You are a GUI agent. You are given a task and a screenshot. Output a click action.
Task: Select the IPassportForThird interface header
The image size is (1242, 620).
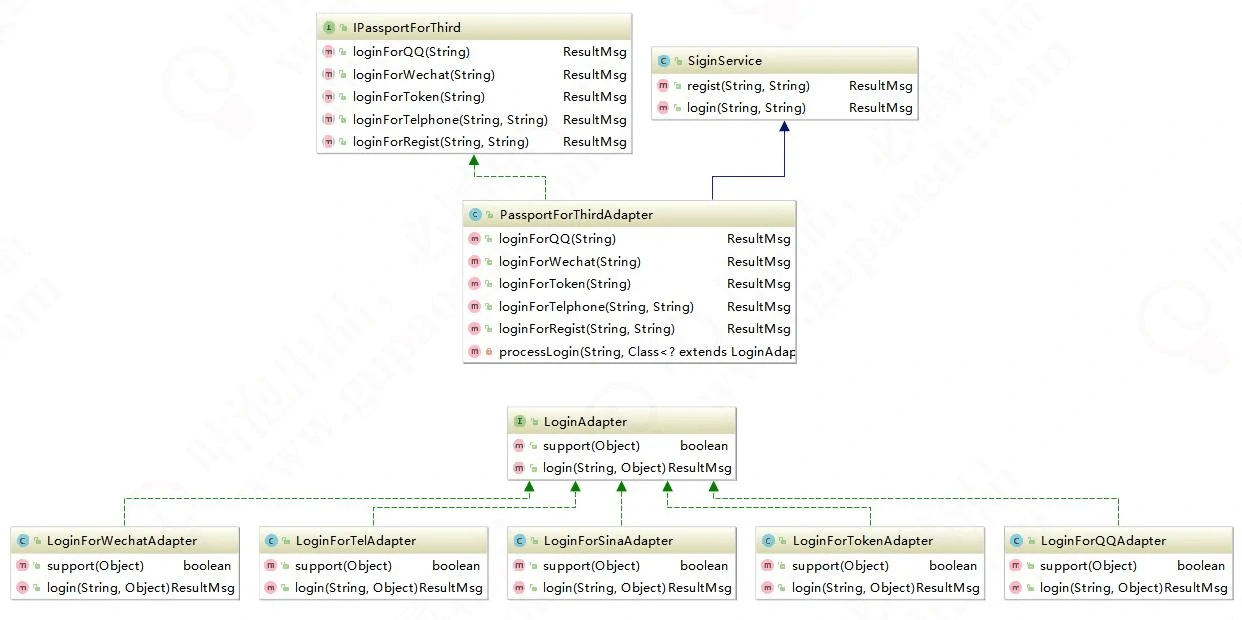coord(407,28)
